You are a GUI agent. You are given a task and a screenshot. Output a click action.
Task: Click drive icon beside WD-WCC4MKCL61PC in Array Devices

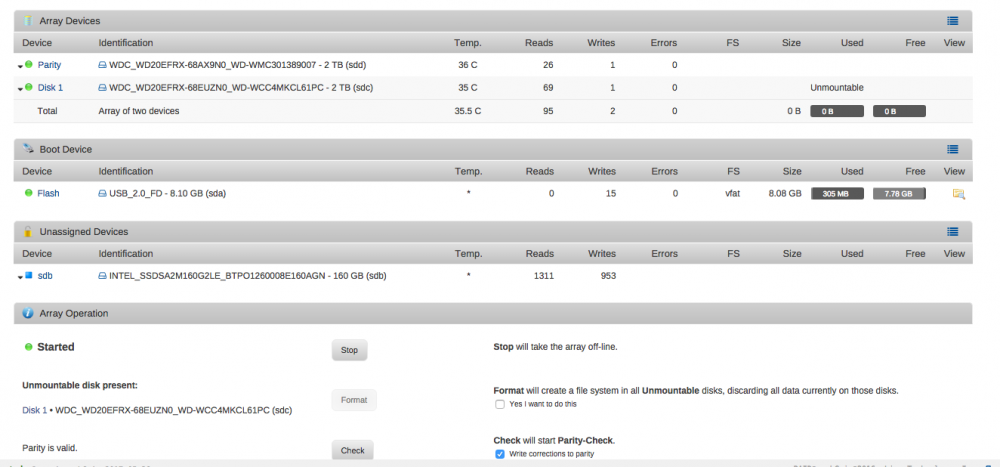pyautogui.click(x=102, y=88)
